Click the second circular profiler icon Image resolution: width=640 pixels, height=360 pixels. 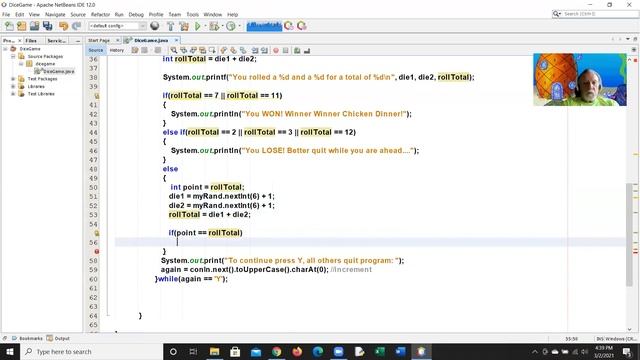coord(302,26)
